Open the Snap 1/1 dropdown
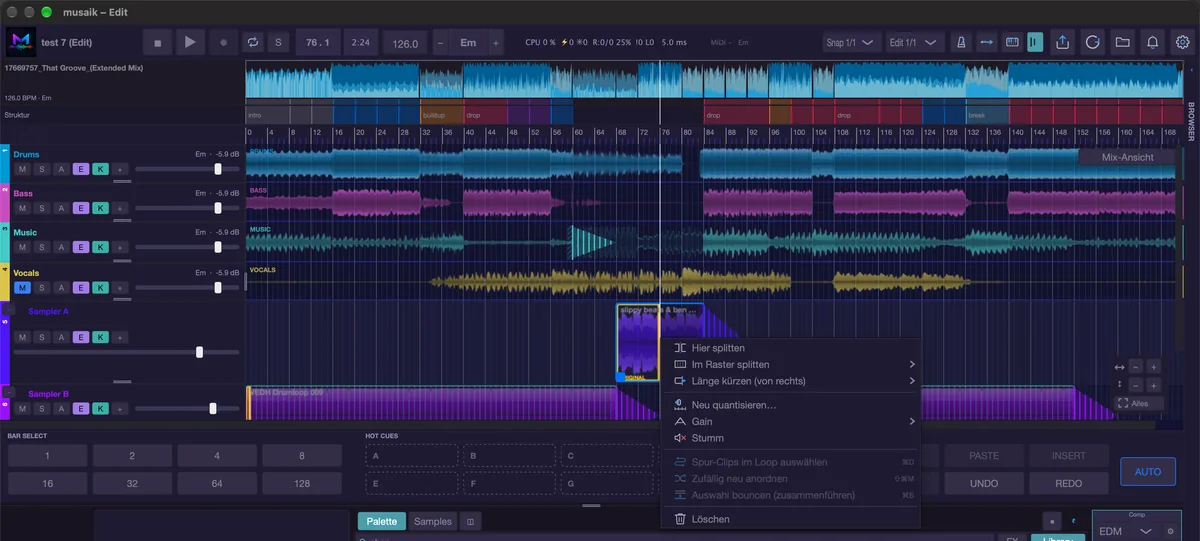Screen dimensions: 1200x541 tap(851, 43)
